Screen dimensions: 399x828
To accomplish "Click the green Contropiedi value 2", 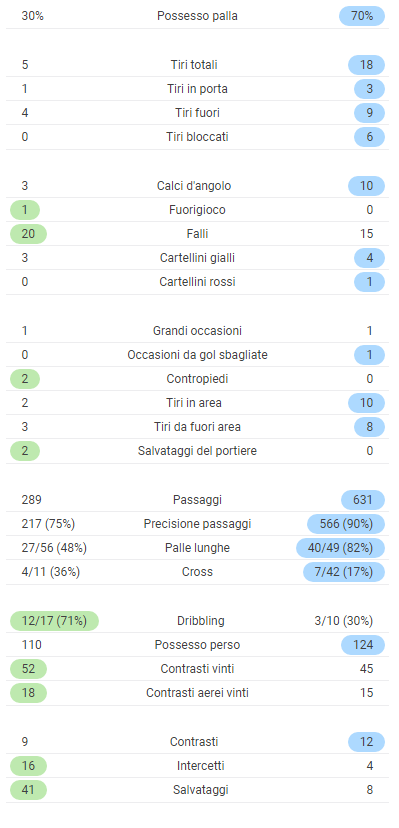I will pyautogui.click(x=25, y=379).
